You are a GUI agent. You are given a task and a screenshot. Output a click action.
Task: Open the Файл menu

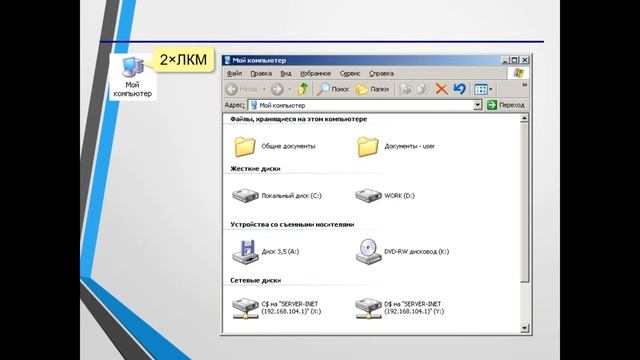point(234,73)
